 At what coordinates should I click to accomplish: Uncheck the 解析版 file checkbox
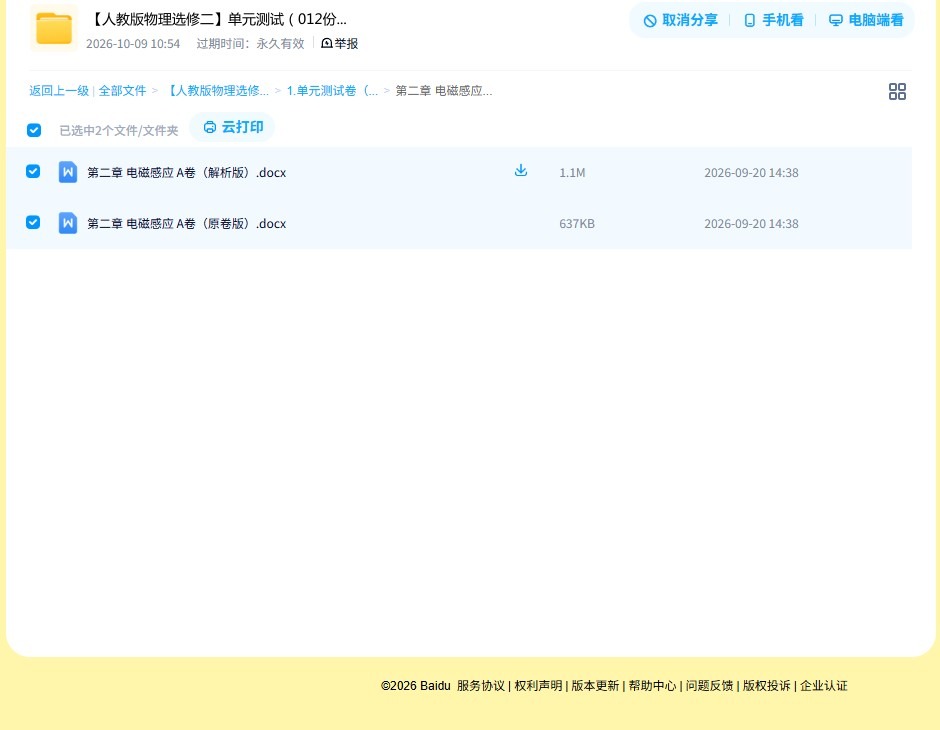(x=33, y=171)
